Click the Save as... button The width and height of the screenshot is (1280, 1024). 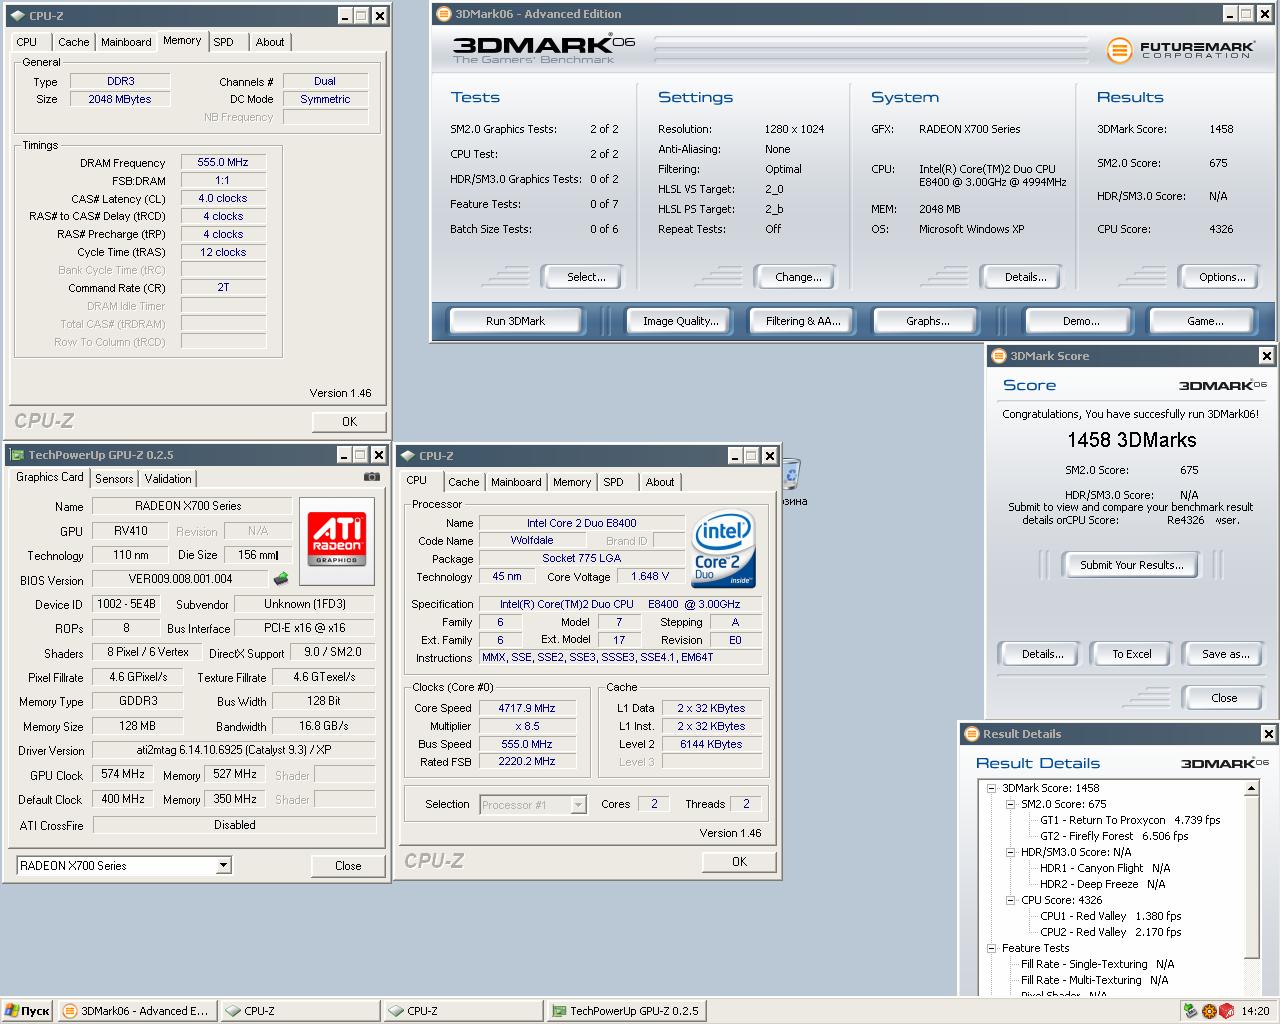[x=1226, y=654]
